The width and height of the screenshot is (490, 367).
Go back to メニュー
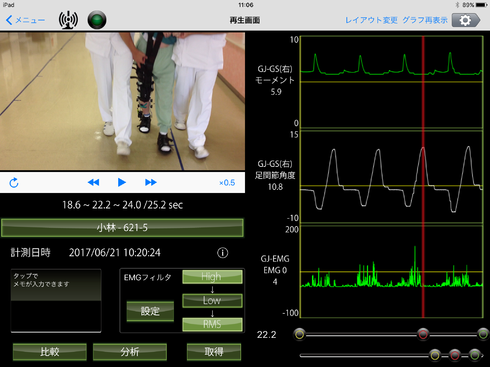(26, 20)
